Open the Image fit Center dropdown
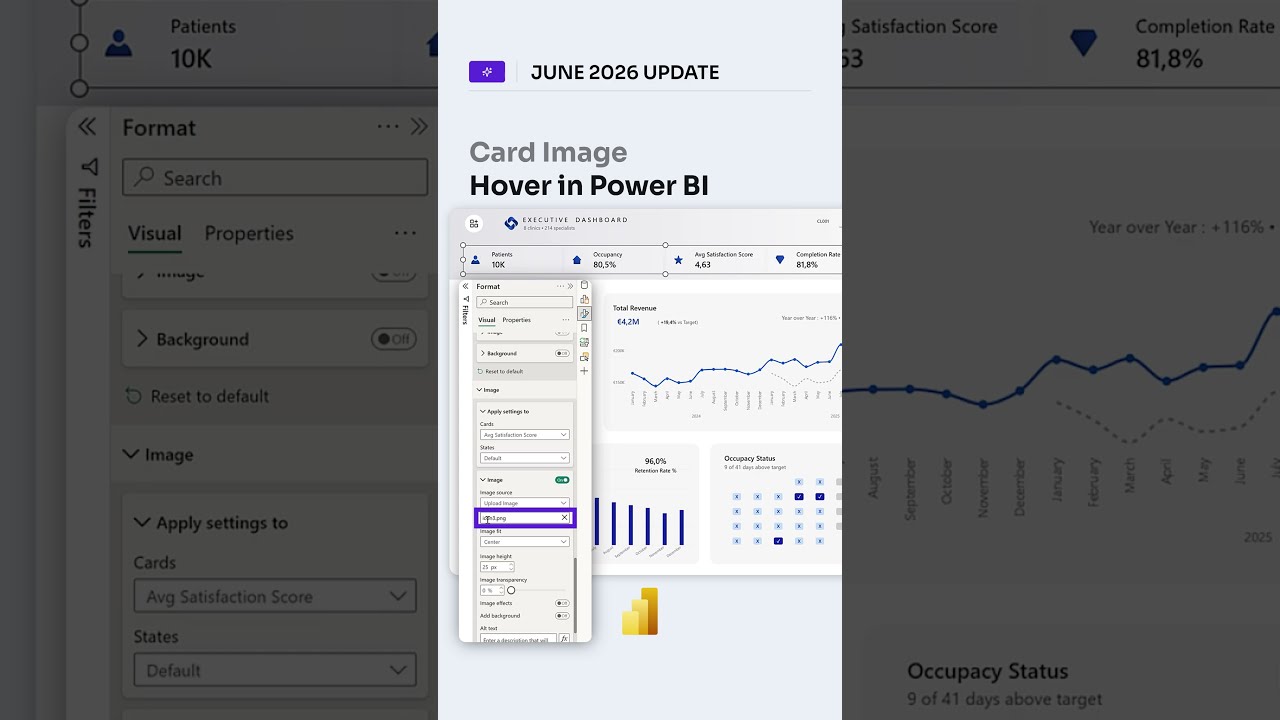 tap(525, 542)
